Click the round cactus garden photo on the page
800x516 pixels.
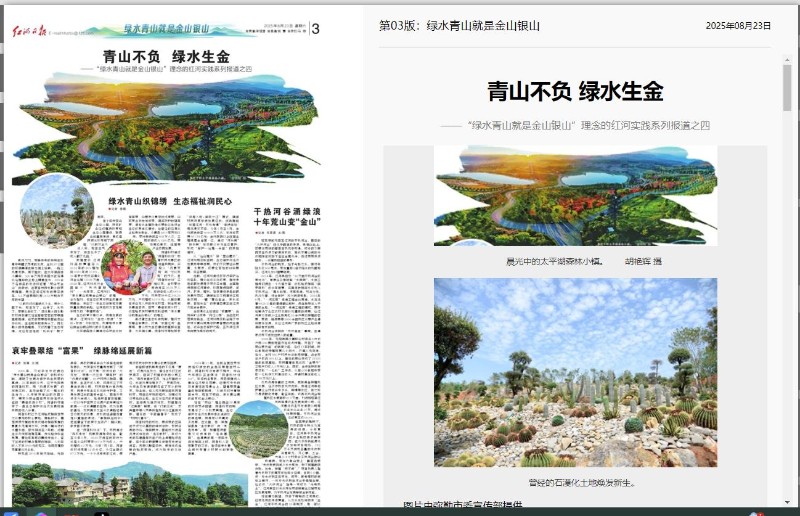pyautogui.click(x=56, y=210)
